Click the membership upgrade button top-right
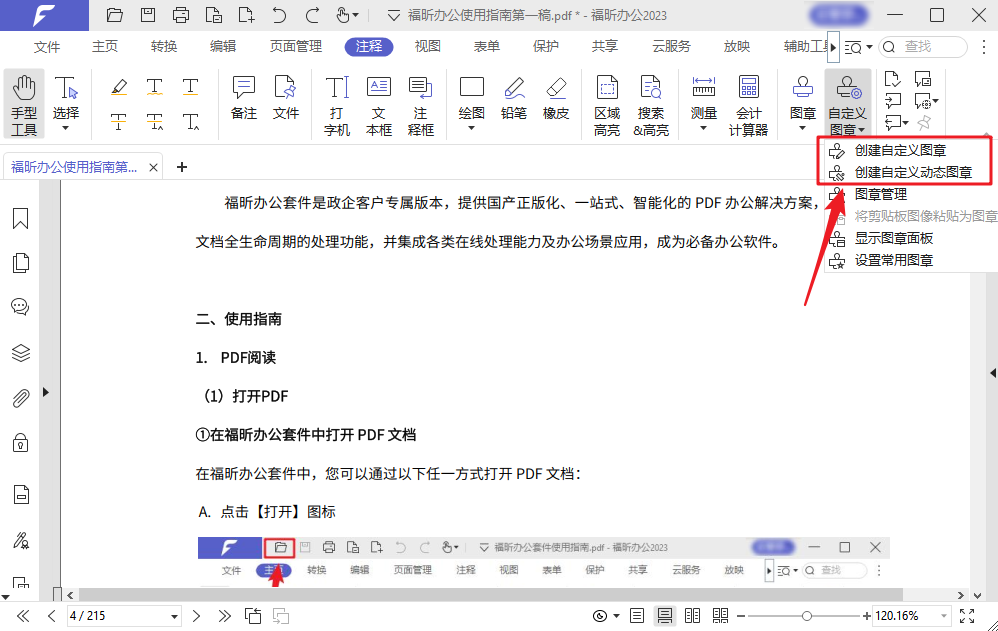 pyautogui.click(x=838, y=15)
